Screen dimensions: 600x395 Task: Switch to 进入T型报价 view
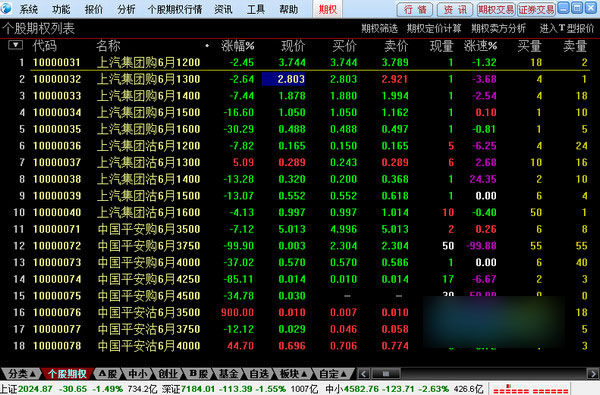(567, 28)
